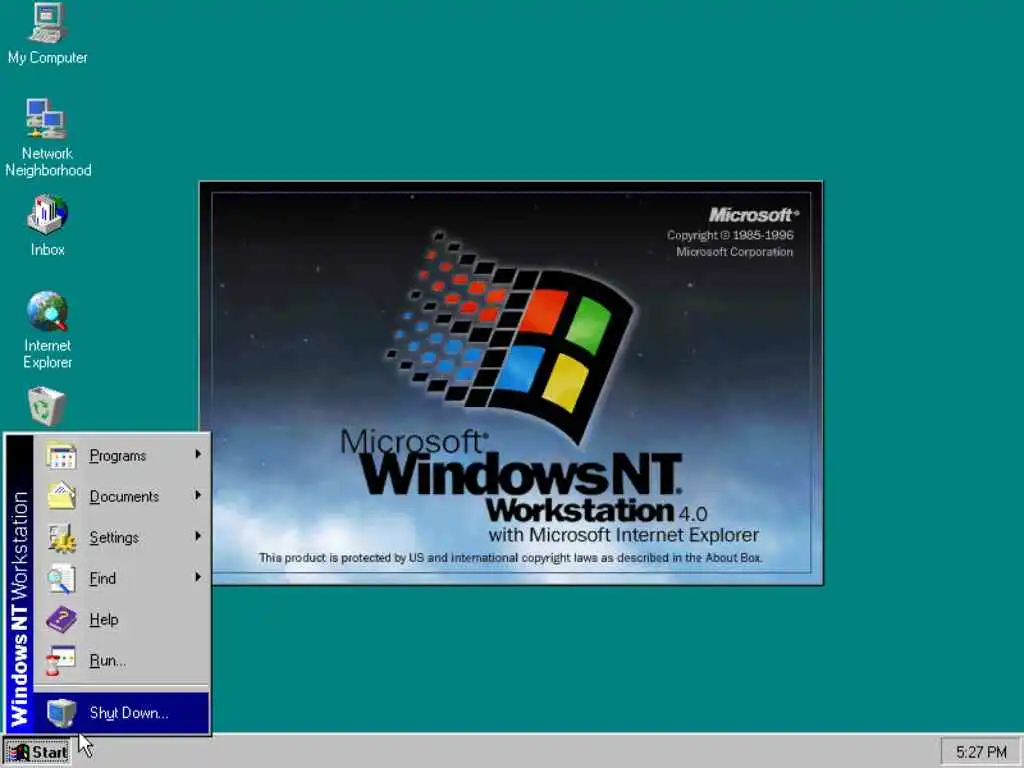Expand the Documents submenu arrow

click(198, 495)
